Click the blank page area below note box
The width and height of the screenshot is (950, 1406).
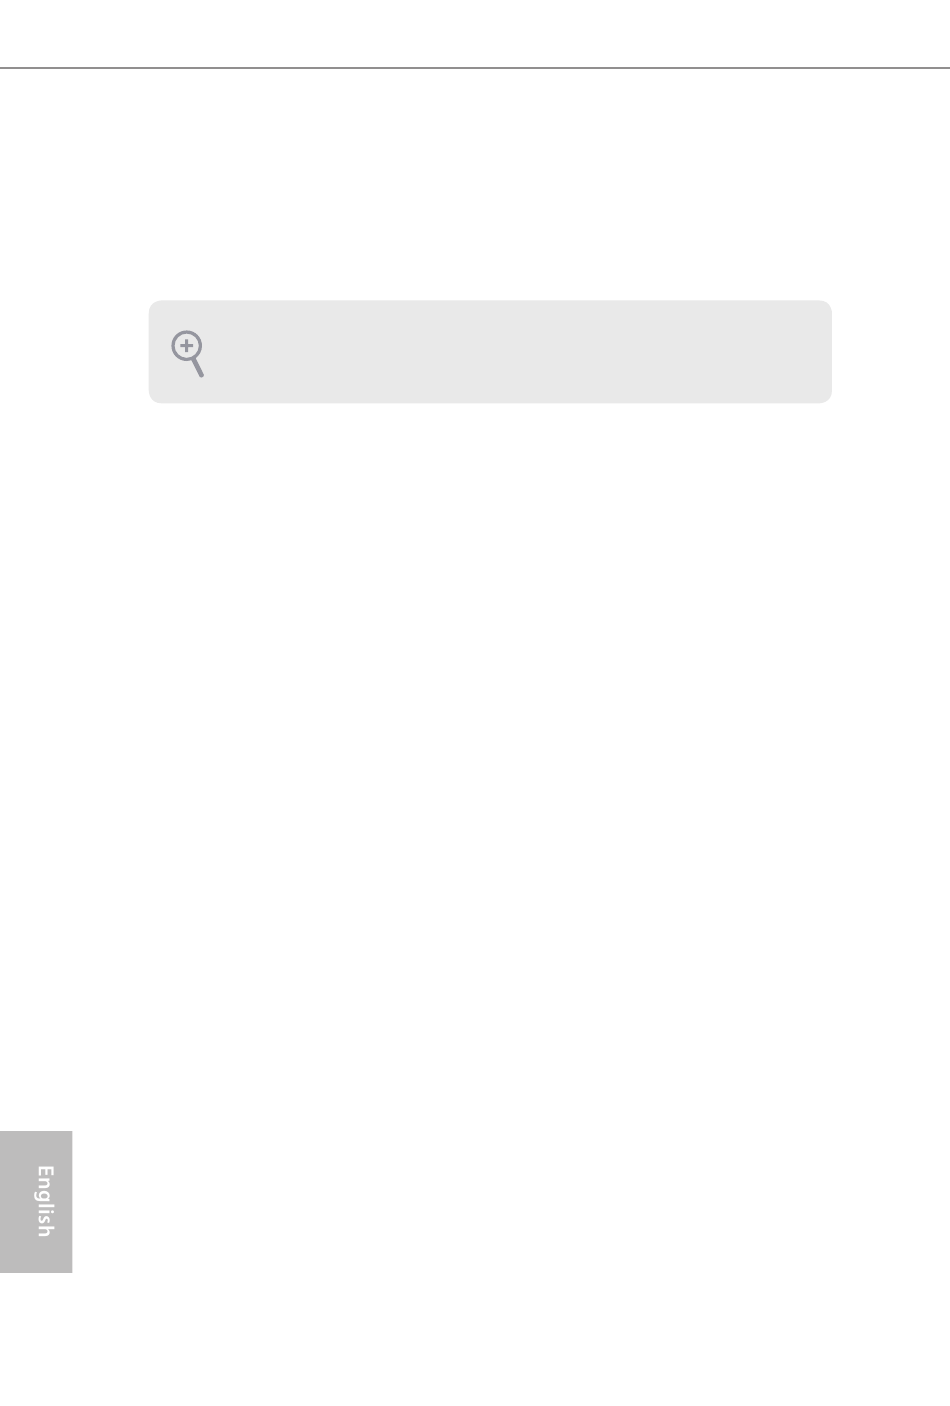(490, 760)
